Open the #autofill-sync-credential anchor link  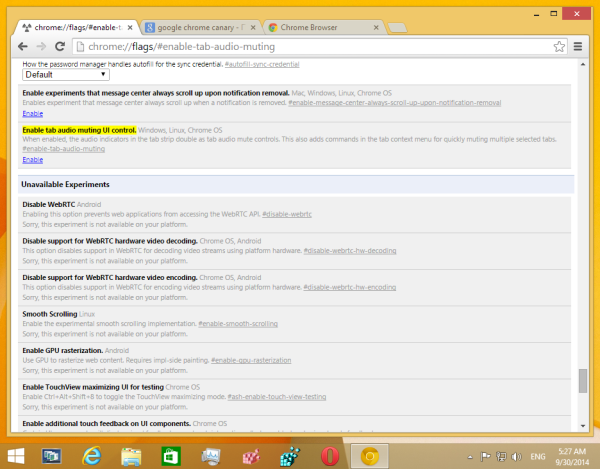262,64
